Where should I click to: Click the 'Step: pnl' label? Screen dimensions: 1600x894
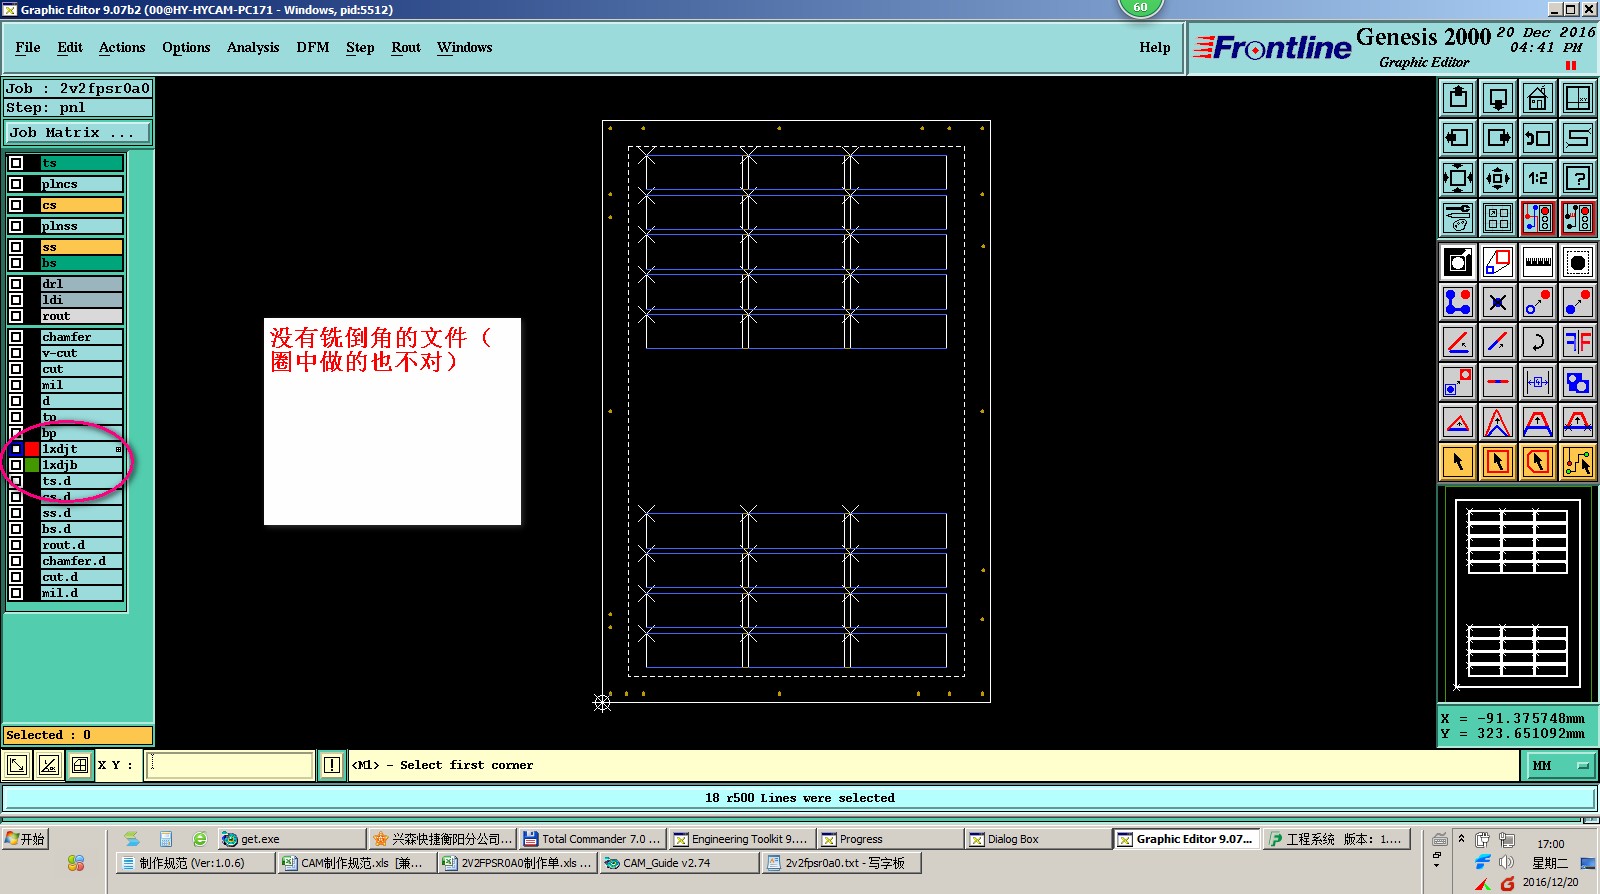[46, 107]
